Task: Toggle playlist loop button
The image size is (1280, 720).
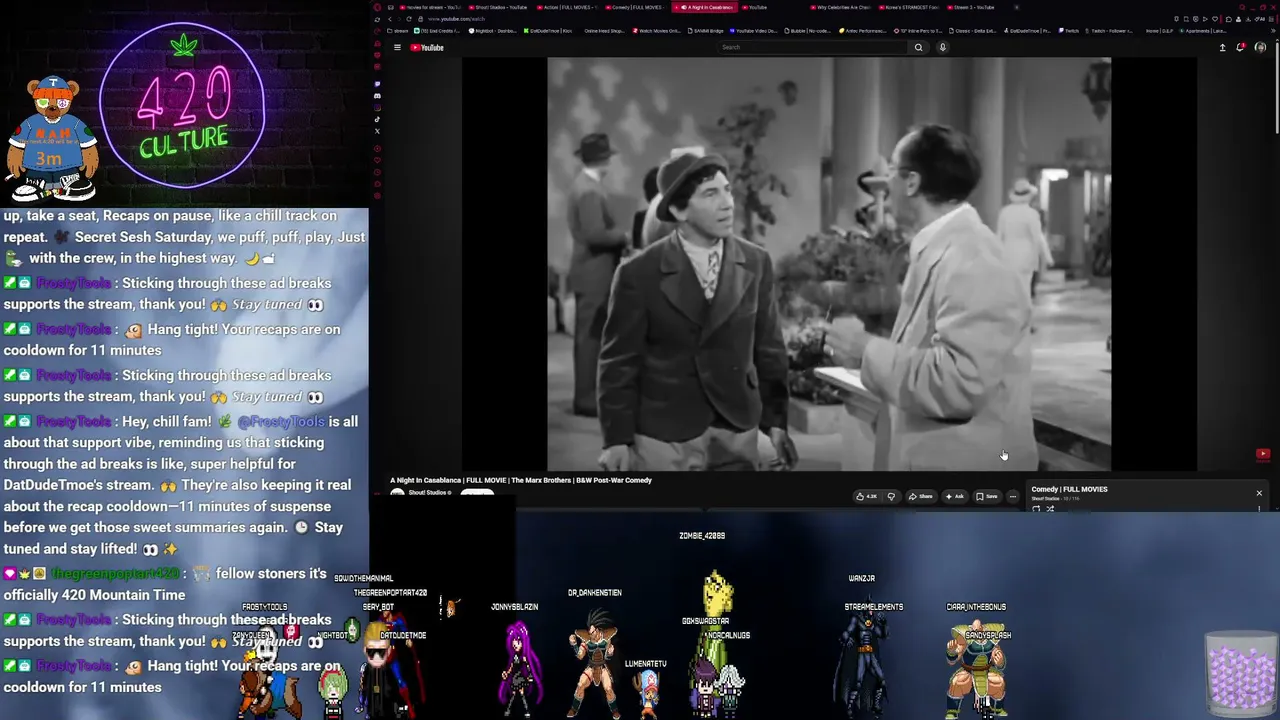Action: pos(1036,509)
